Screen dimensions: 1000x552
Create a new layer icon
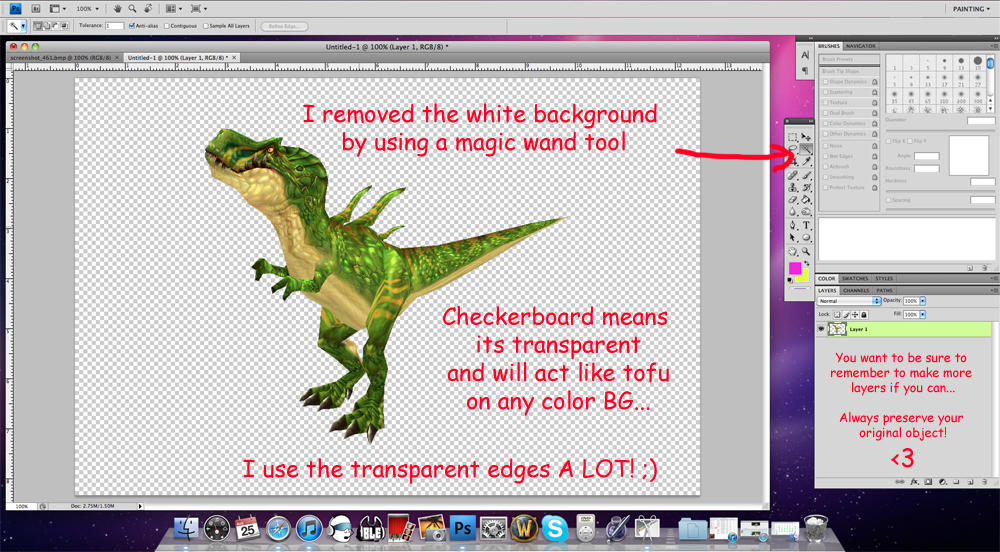971,482
